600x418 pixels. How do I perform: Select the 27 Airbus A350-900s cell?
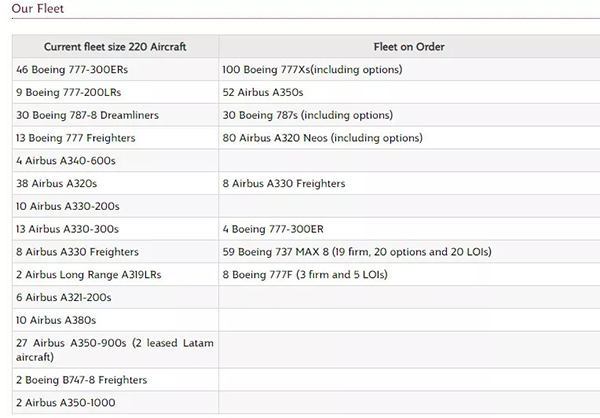click(115, 349)
